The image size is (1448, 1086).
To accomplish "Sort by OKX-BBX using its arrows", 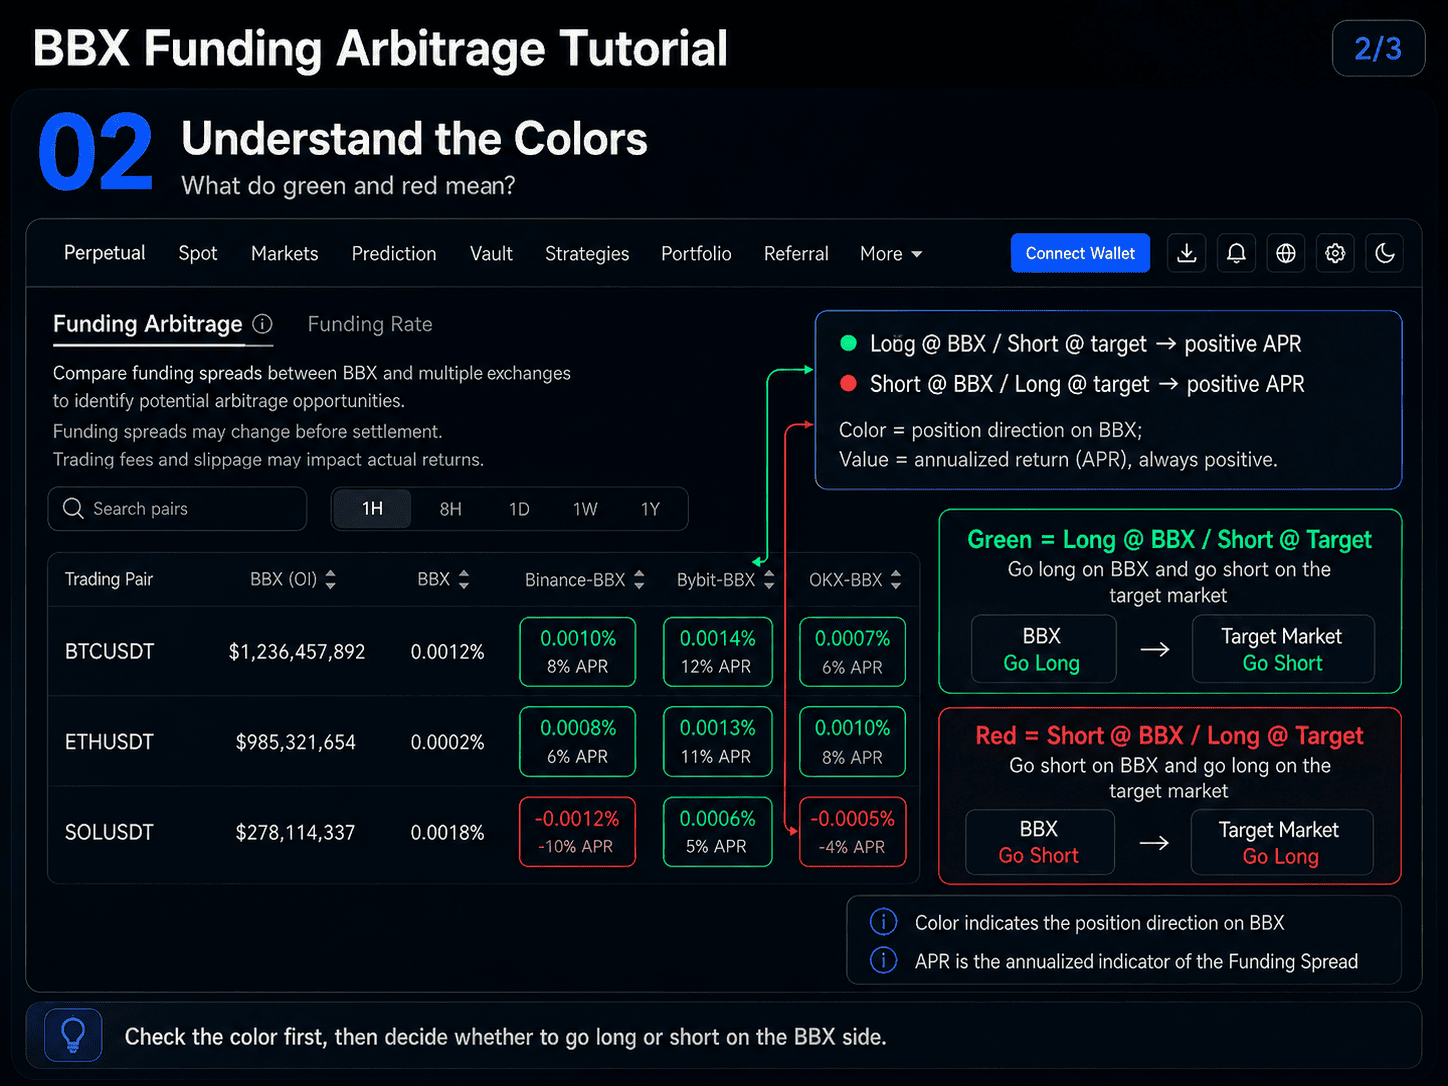I will [896, 579].
